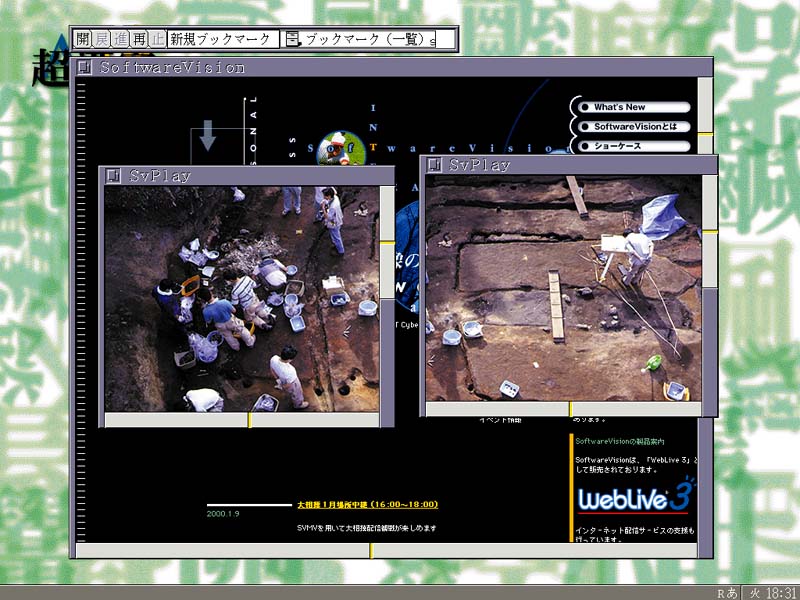Click the SoftwareVision window title icon
The height and width of the screenshot is (600, 800).
coord(84,67)
